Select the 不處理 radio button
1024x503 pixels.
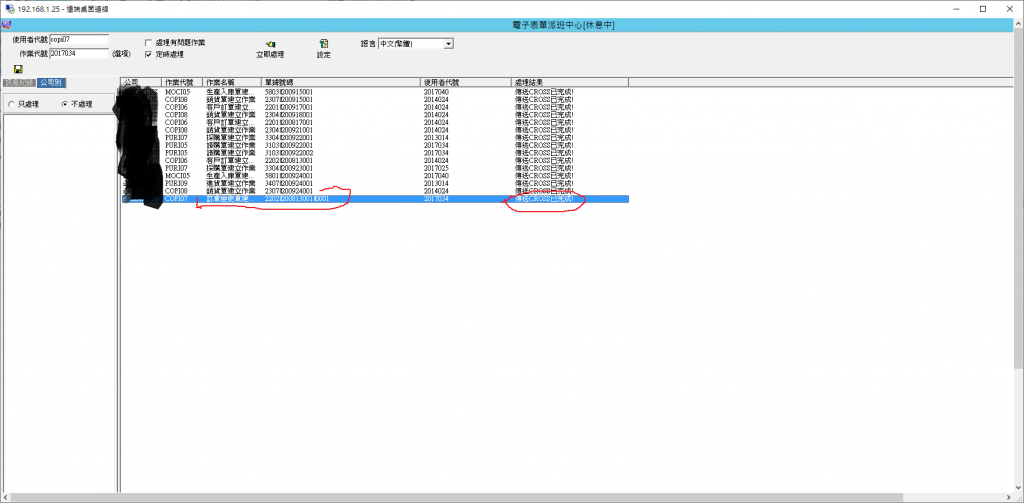point(65,104)
